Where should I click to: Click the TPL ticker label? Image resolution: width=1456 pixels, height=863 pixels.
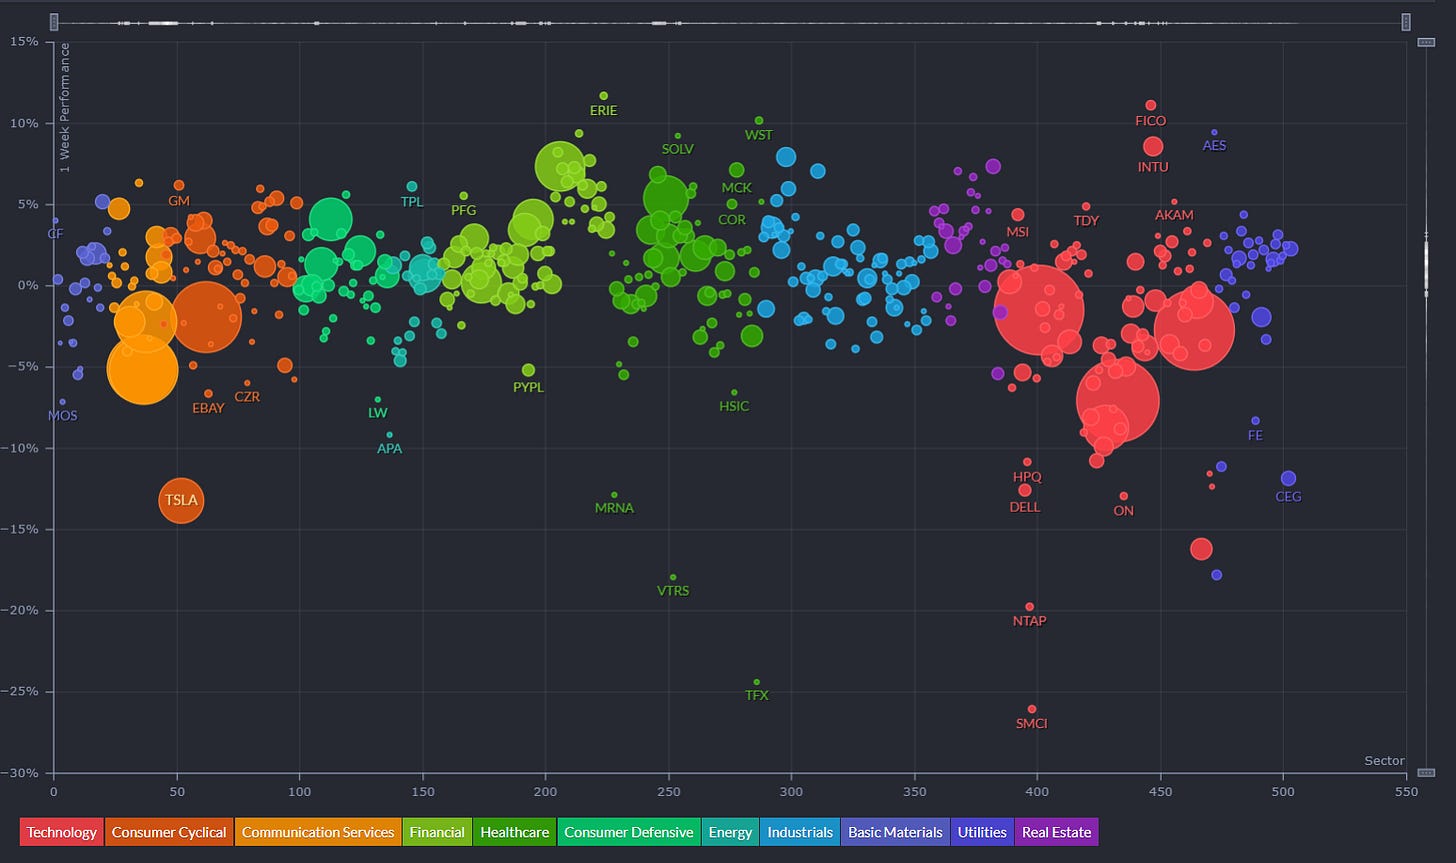pos(412,202)
